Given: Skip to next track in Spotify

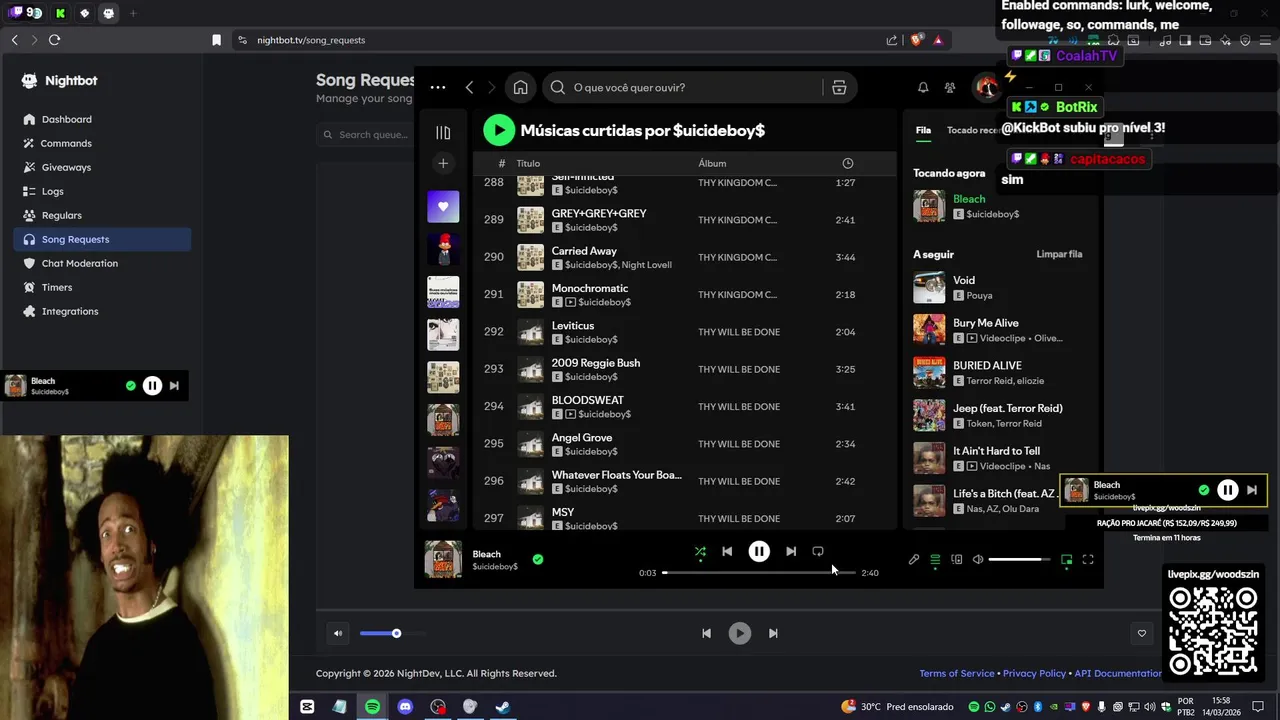Looking at the screenshot, I should point(791,551).
